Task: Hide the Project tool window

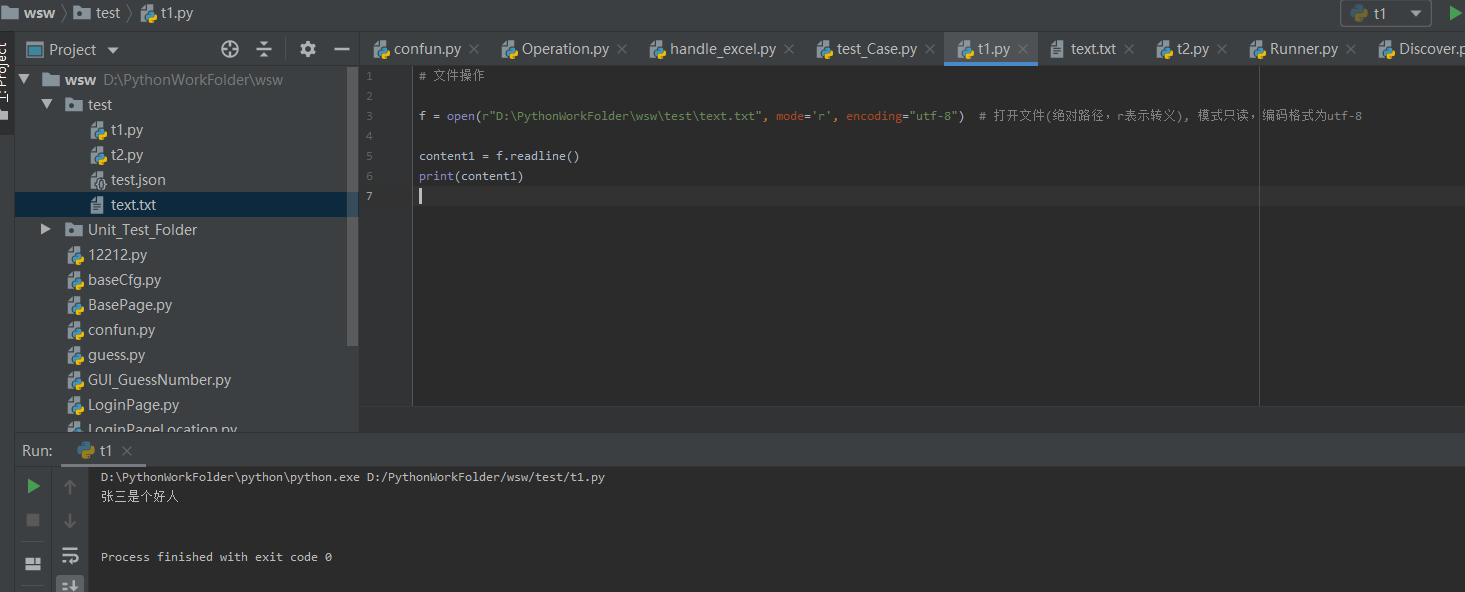Action: point(341,49)
